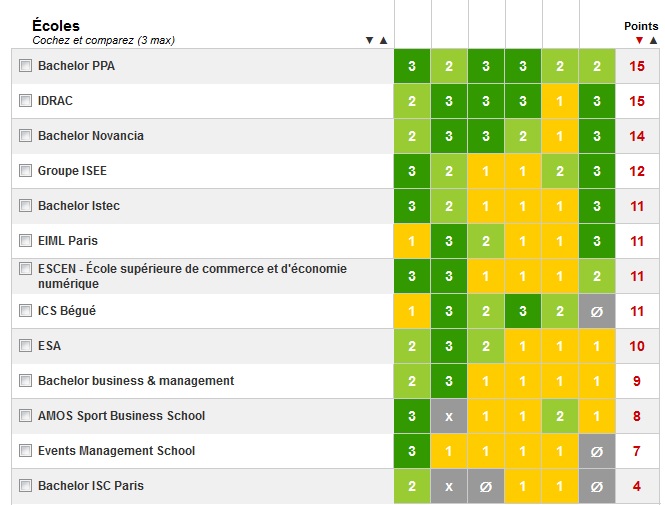This screenshot has width=665, height=505.
Task: Click the Points column header
Action: pyautogui.click(x=641, y=26)
